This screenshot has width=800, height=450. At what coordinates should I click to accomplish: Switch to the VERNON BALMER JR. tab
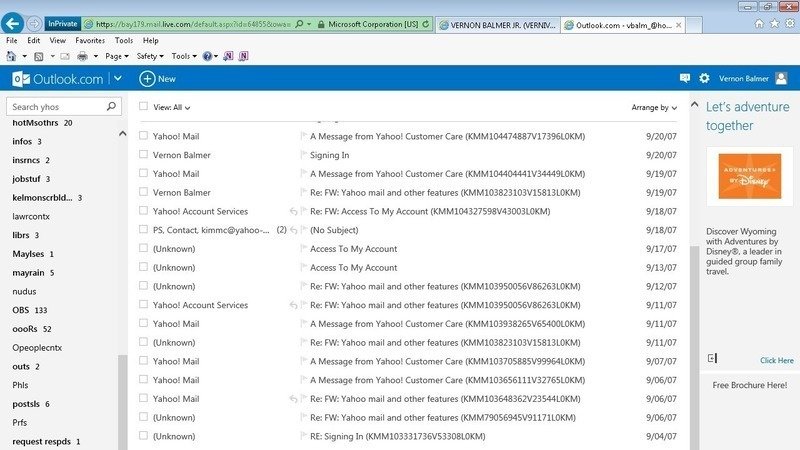coord(497,24)
